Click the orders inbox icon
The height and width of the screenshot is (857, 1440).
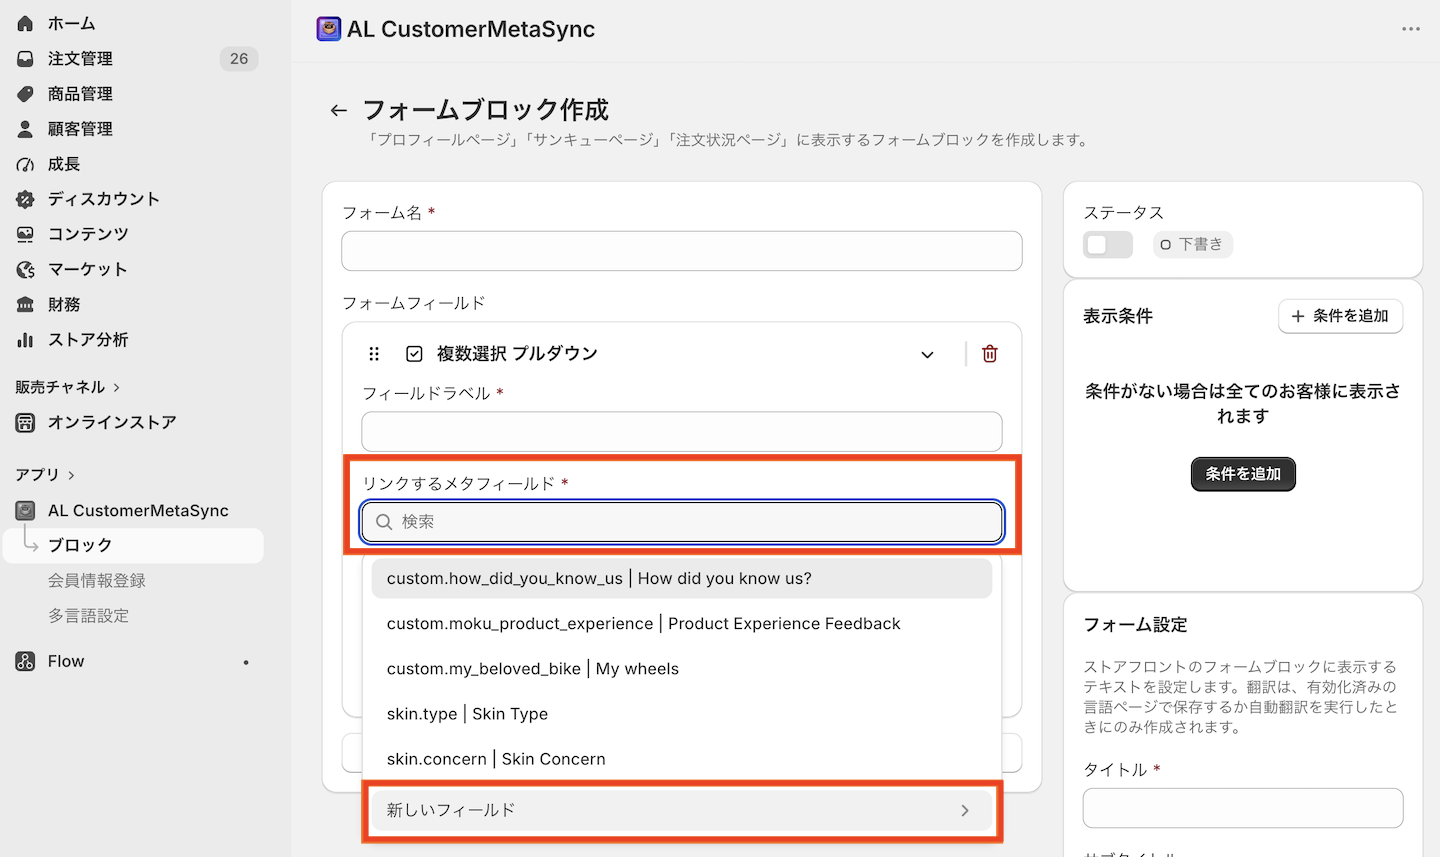25,59
